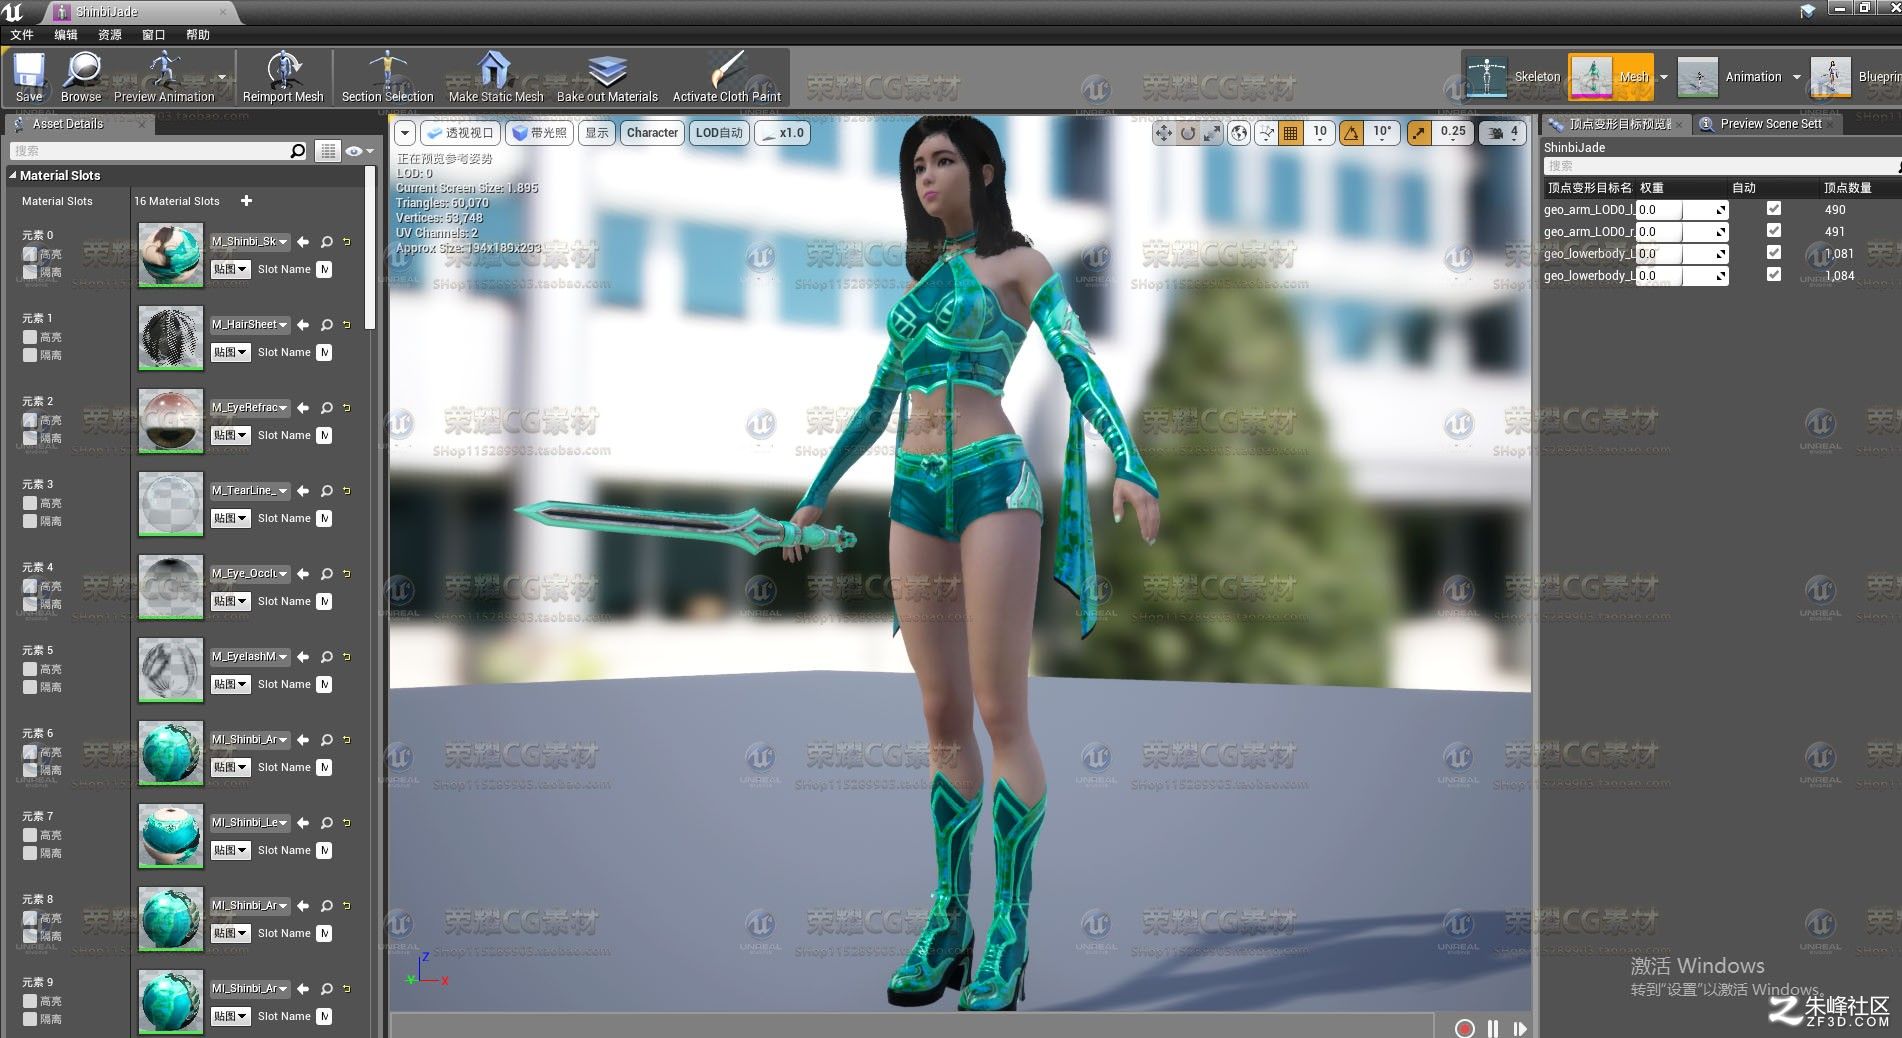Open the Preview Animation arrow dropdown
The image size is (1902, 1038).
(222, 77)
